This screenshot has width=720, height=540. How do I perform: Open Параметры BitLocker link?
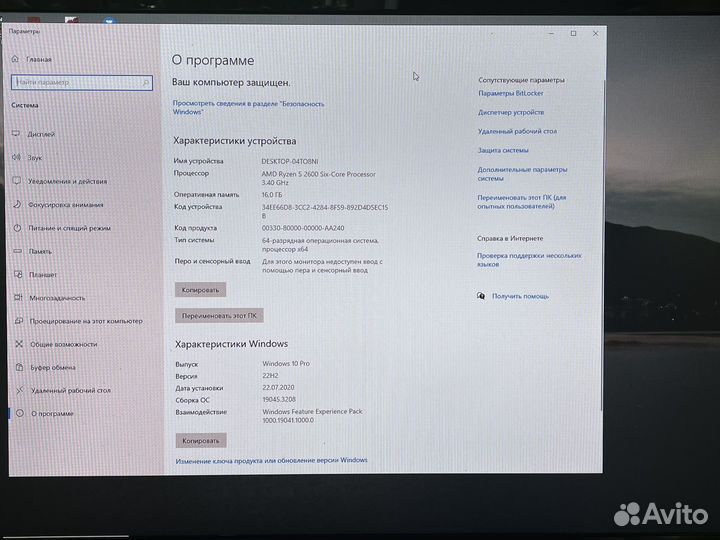pos(511,93)
